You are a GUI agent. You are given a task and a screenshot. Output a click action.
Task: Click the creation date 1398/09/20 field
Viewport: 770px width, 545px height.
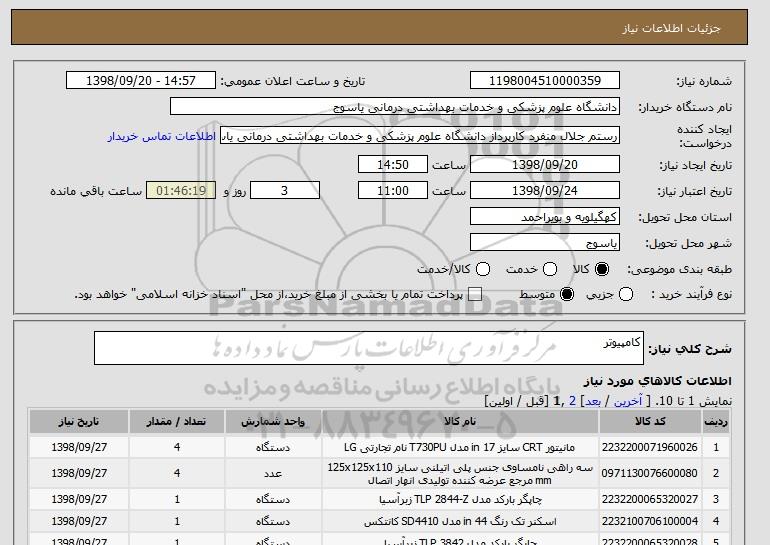[545, 164]
